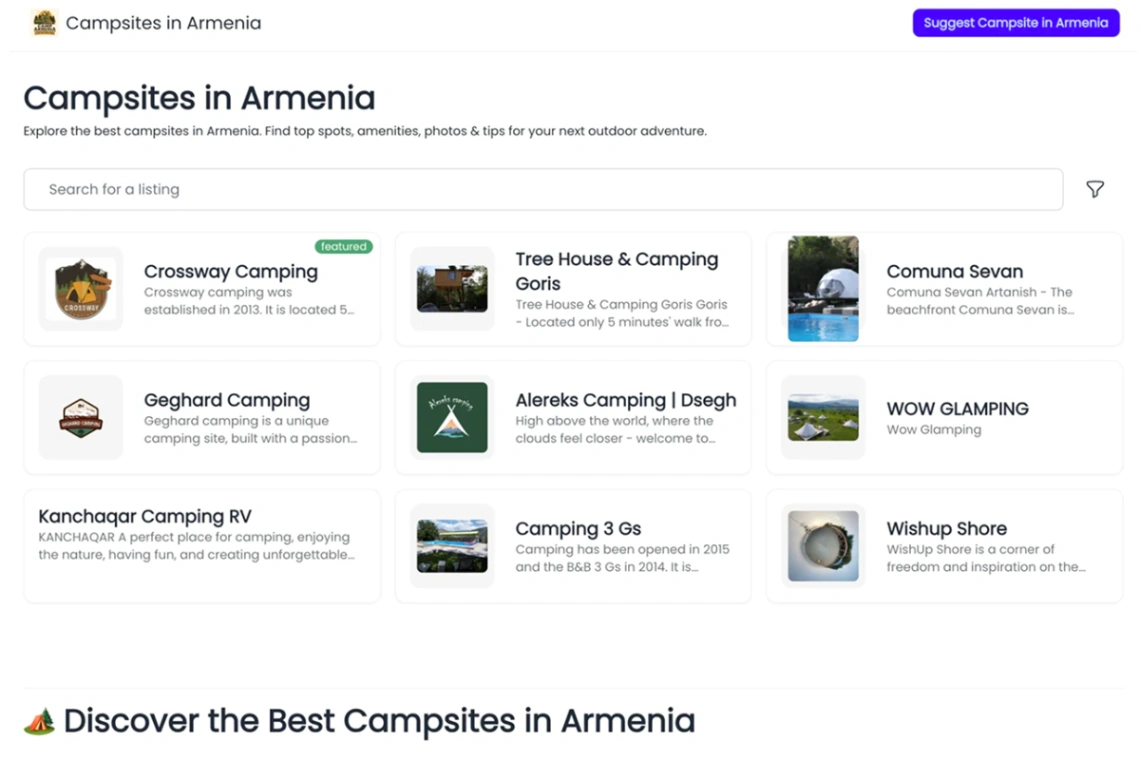
Task: Click text 'Geghard camping is a unique'
Action: 236,421
